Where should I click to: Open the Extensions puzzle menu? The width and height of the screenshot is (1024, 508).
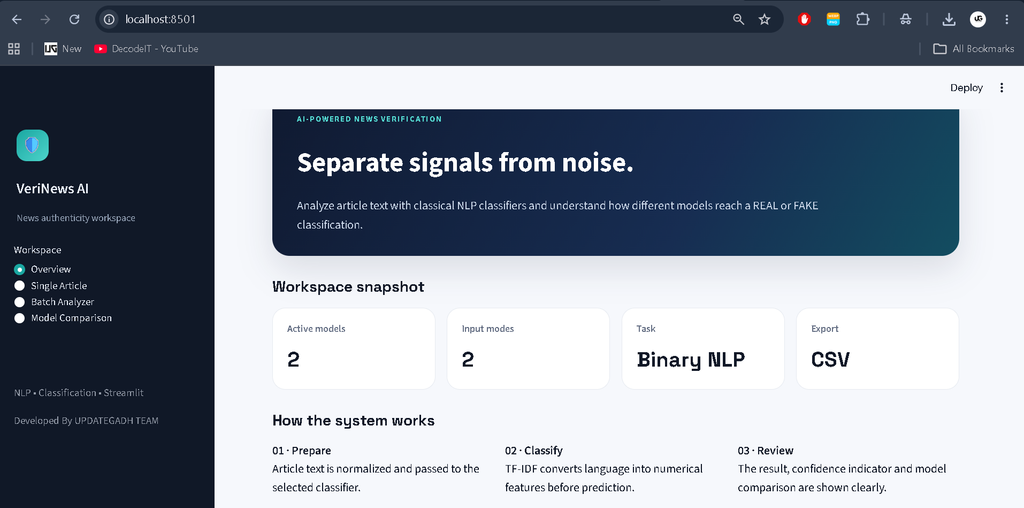pos(863,20)
